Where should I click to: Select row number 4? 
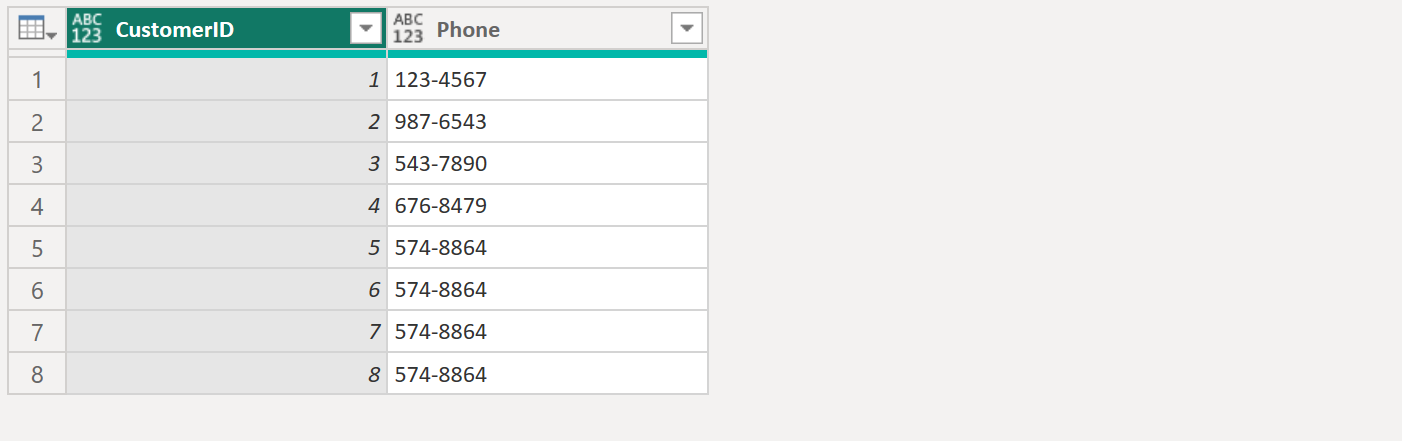click(x=37, y=206)
